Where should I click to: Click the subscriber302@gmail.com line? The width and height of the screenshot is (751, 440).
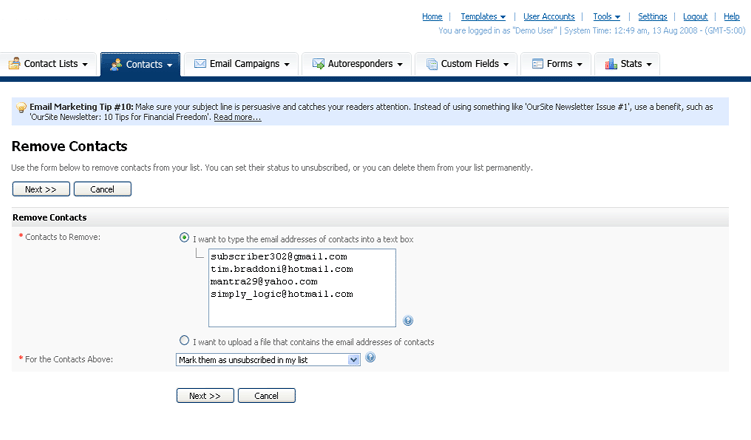coord(279,257)
